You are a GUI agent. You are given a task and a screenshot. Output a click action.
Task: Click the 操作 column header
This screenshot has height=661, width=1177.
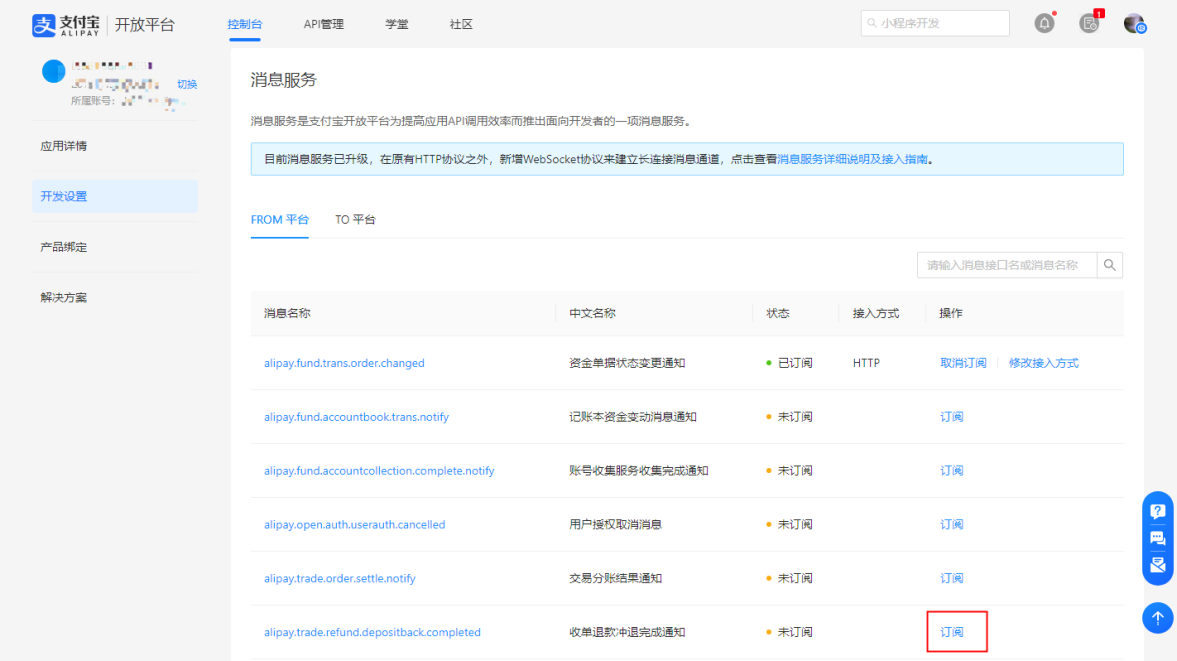point(951,314)
